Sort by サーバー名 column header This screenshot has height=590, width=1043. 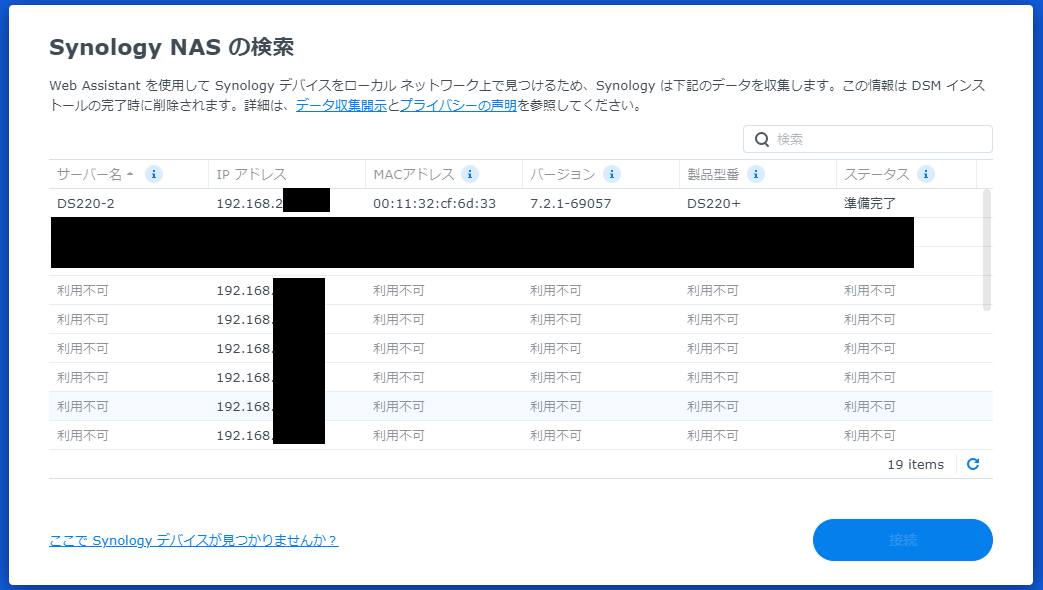[x=89, y=174]
